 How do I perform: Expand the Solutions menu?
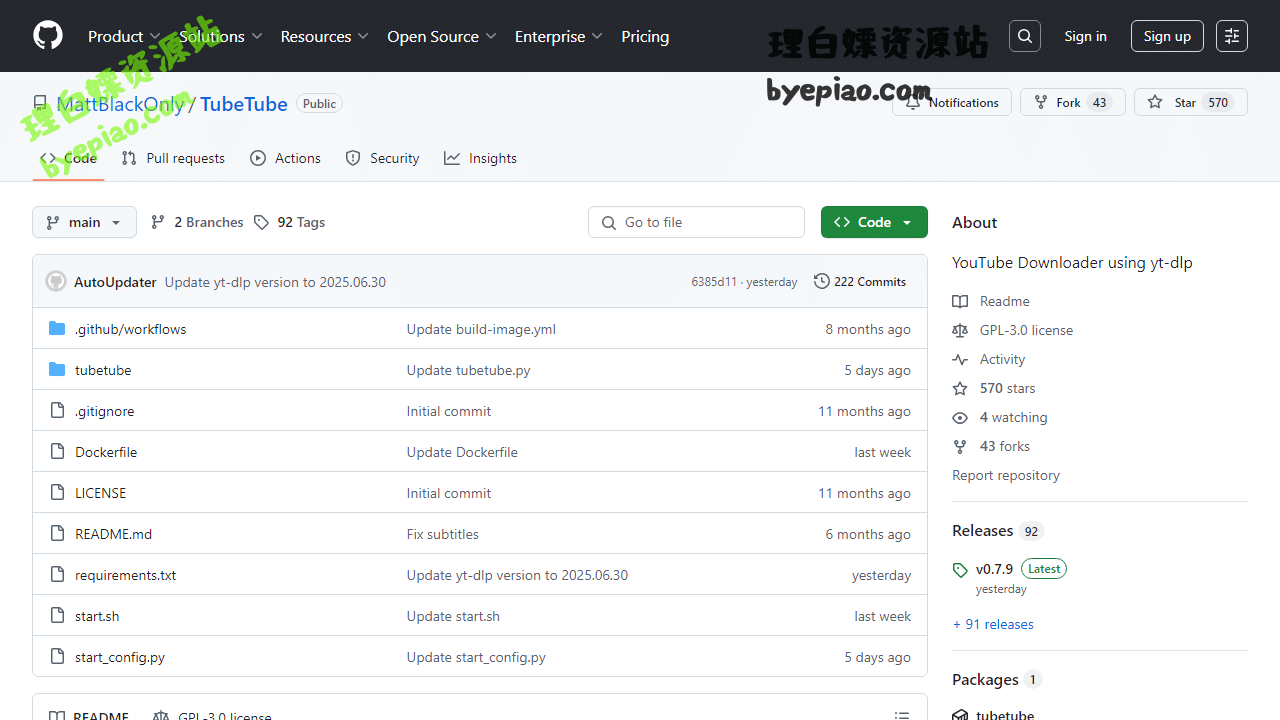click(220, 36)
